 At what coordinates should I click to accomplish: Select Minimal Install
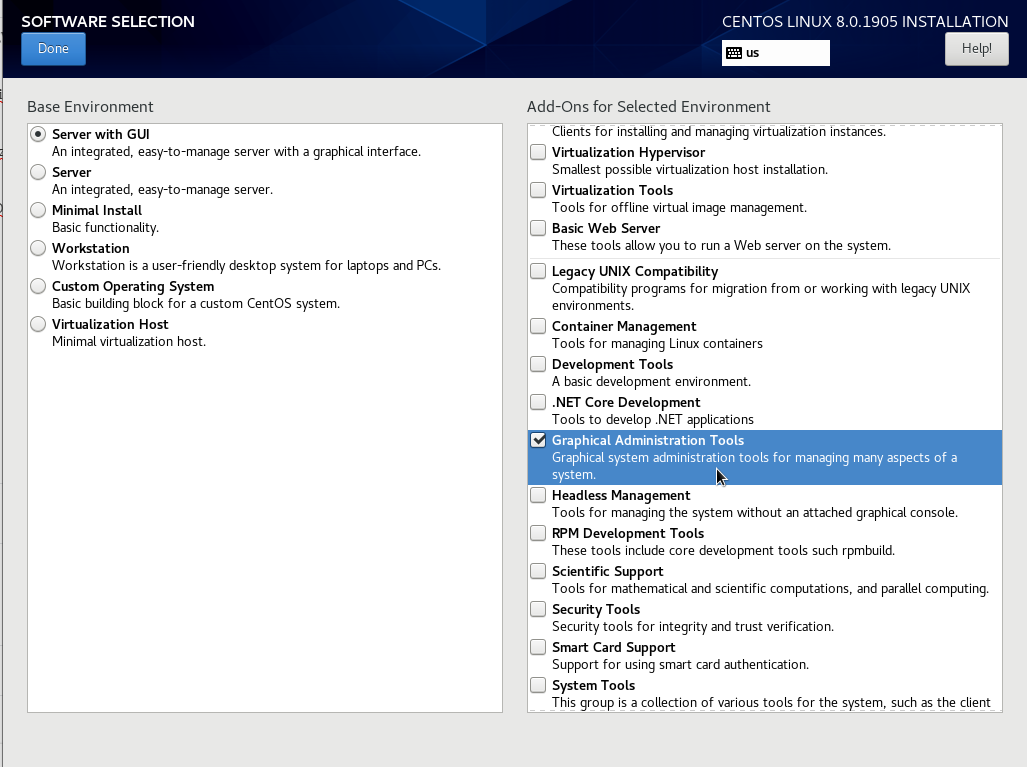37,210
